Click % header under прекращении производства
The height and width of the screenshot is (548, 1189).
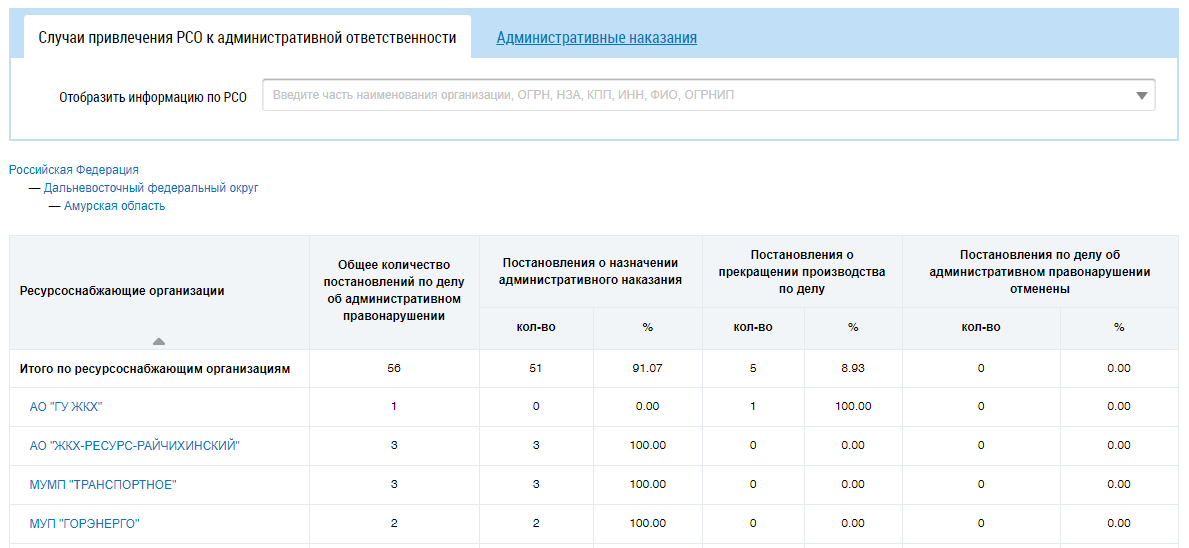coord(852,327)
